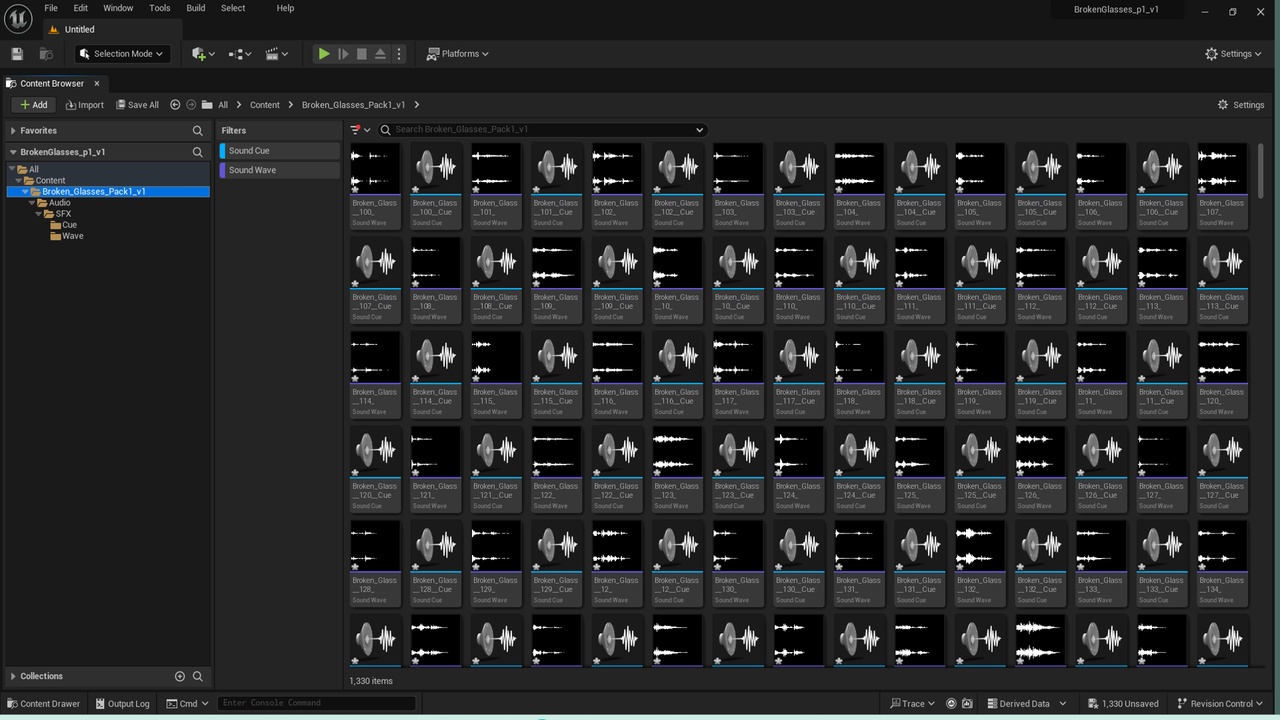Expand the Favorites section
This screenshot has width=1280, height=720.
click(x=13, y=131)
